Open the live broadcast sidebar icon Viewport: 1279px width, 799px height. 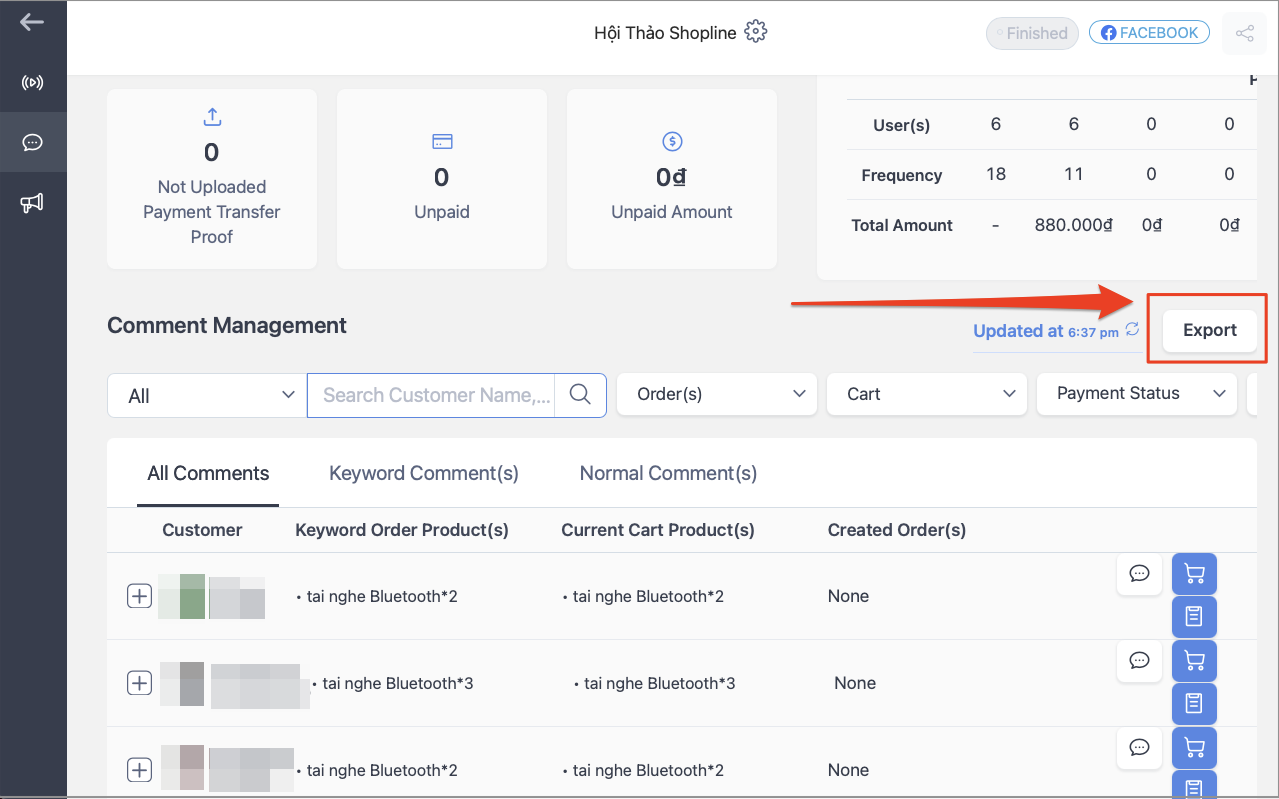click(32, 82)
